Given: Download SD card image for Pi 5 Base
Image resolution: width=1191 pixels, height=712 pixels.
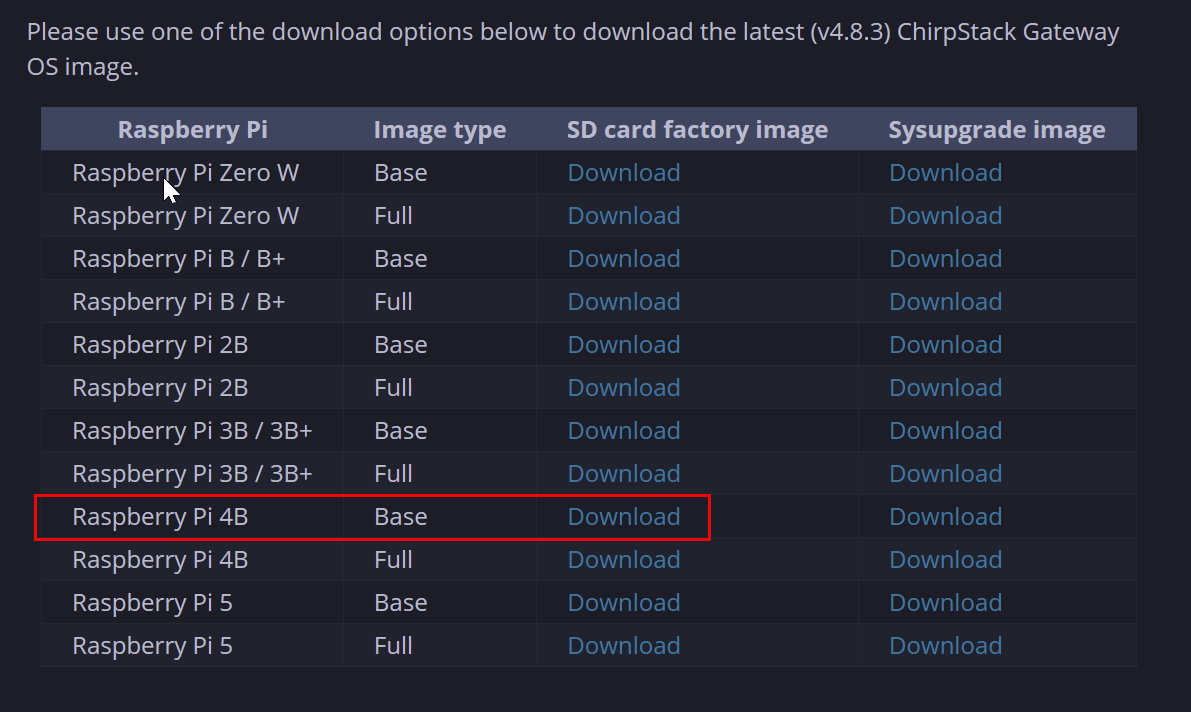Looking at the screenshot, I should [623, 603].
